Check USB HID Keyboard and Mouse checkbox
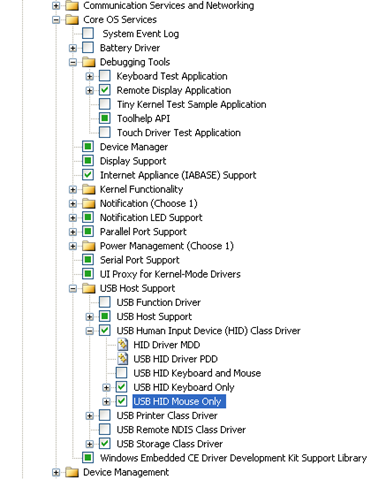The height and width of the screenshot is (480, 386). [x=121, y=373]
